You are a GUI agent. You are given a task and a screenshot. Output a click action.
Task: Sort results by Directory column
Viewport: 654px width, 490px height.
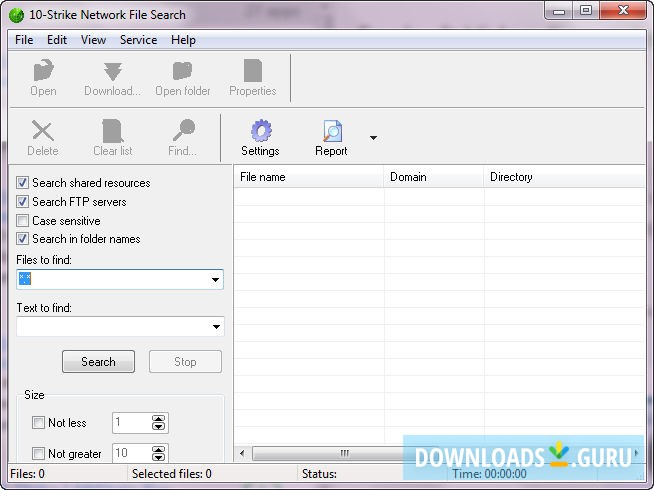[564, 177]
